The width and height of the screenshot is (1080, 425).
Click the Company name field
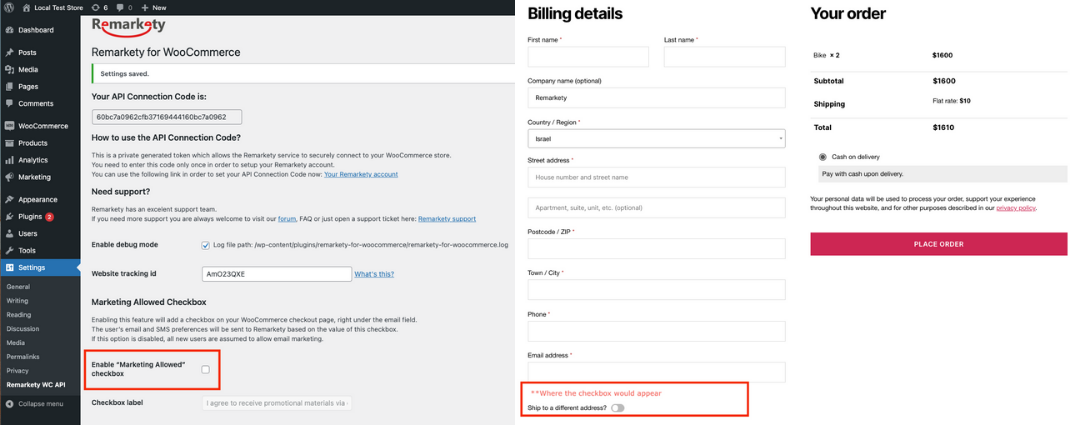point(656,98)
